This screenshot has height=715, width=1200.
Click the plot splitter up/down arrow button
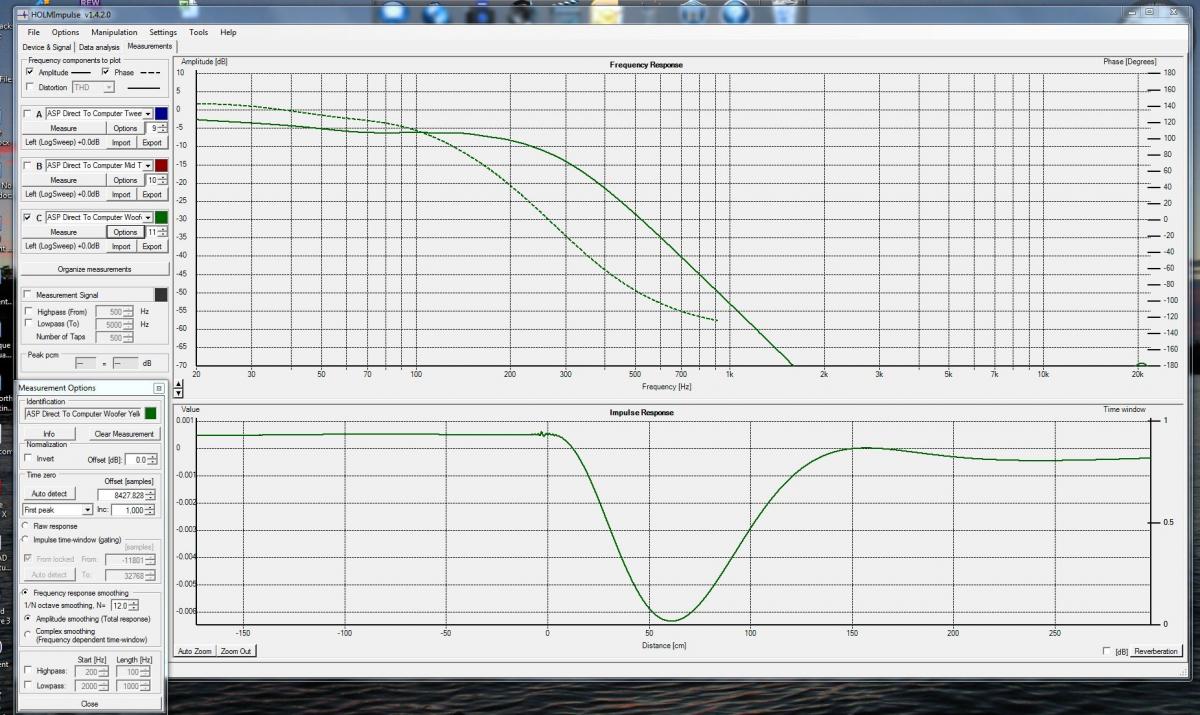point(179,388)
